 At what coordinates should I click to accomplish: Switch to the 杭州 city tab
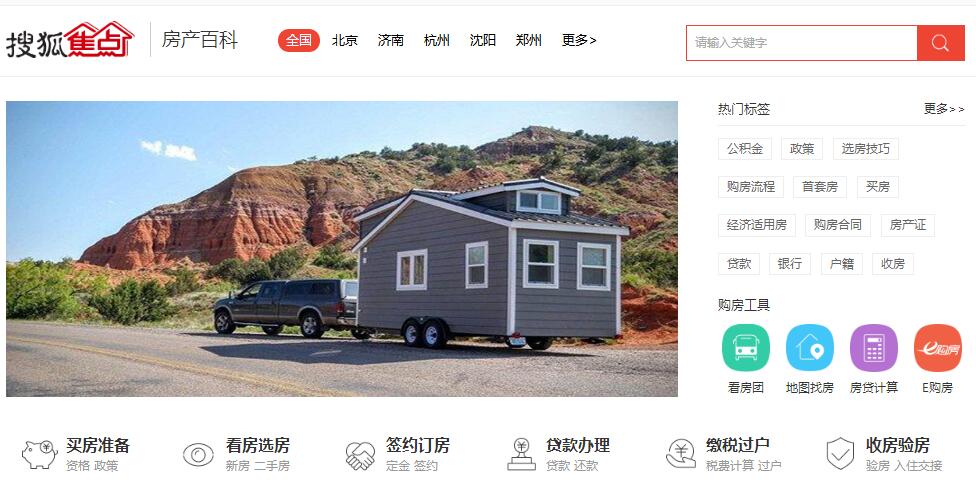[x=437, y=40]
